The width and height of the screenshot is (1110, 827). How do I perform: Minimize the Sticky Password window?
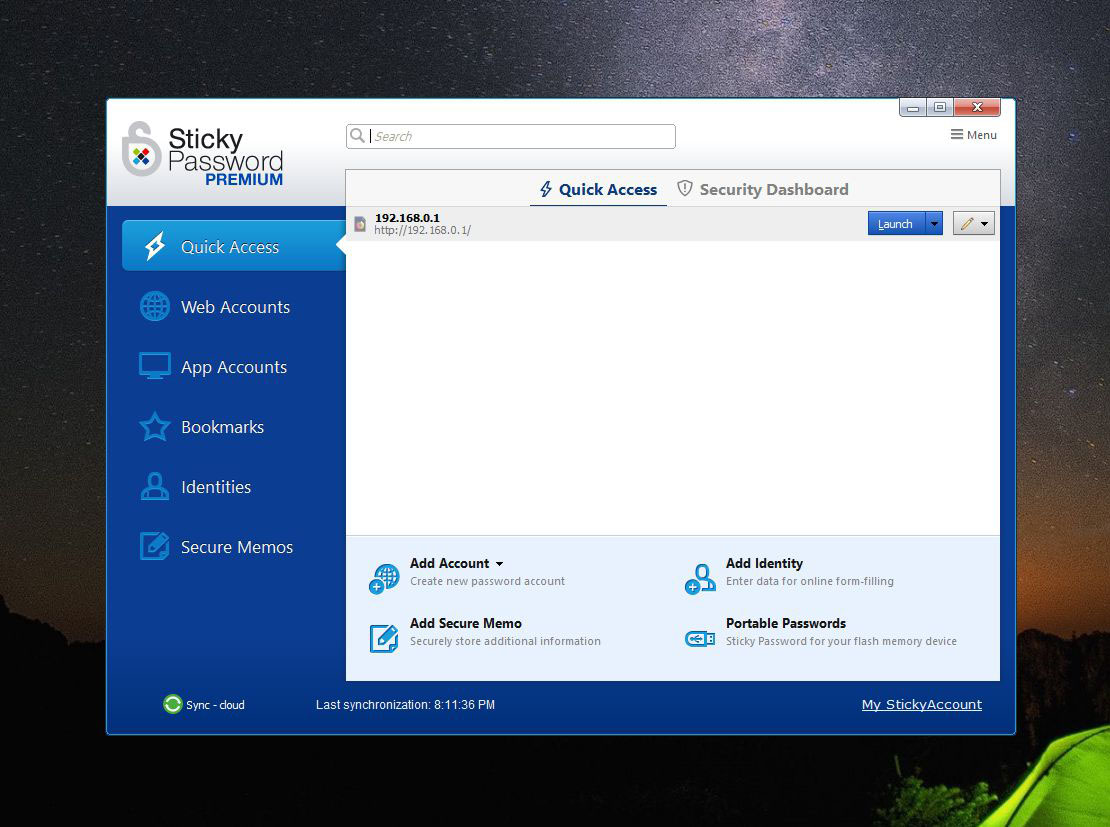(x=913, y=108)
